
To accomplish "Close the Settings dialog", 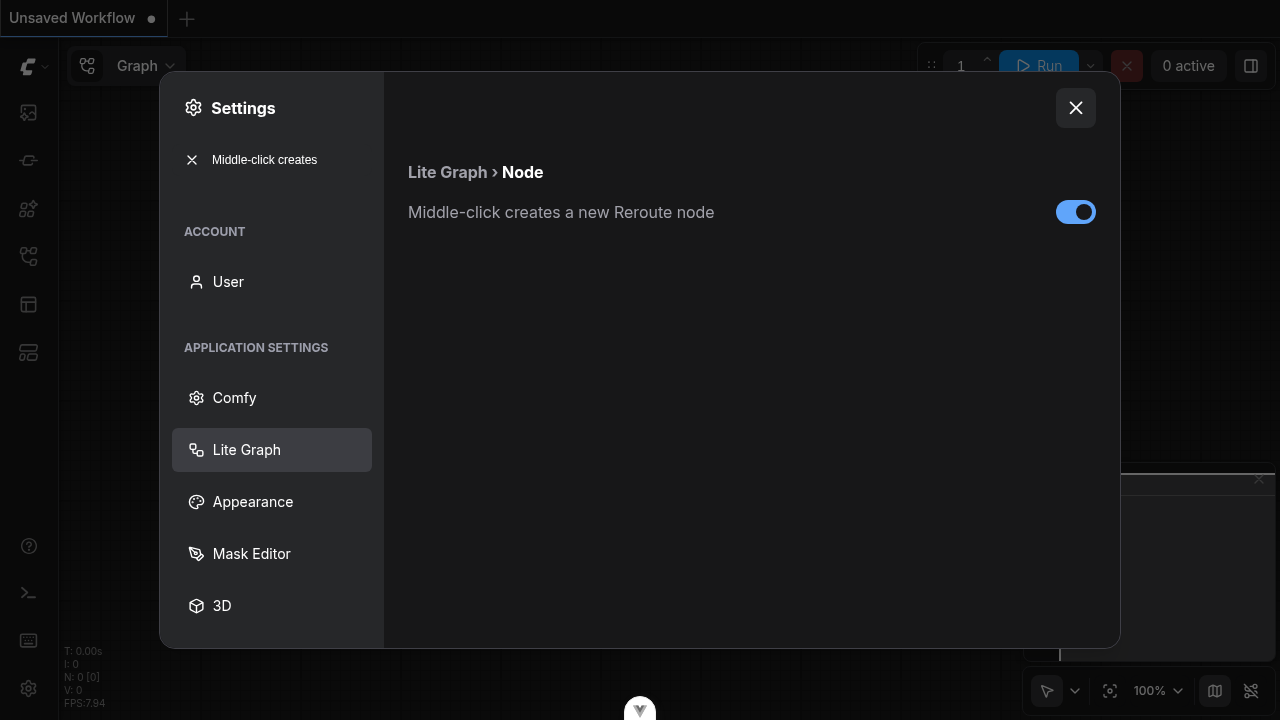I will 1075,108.
